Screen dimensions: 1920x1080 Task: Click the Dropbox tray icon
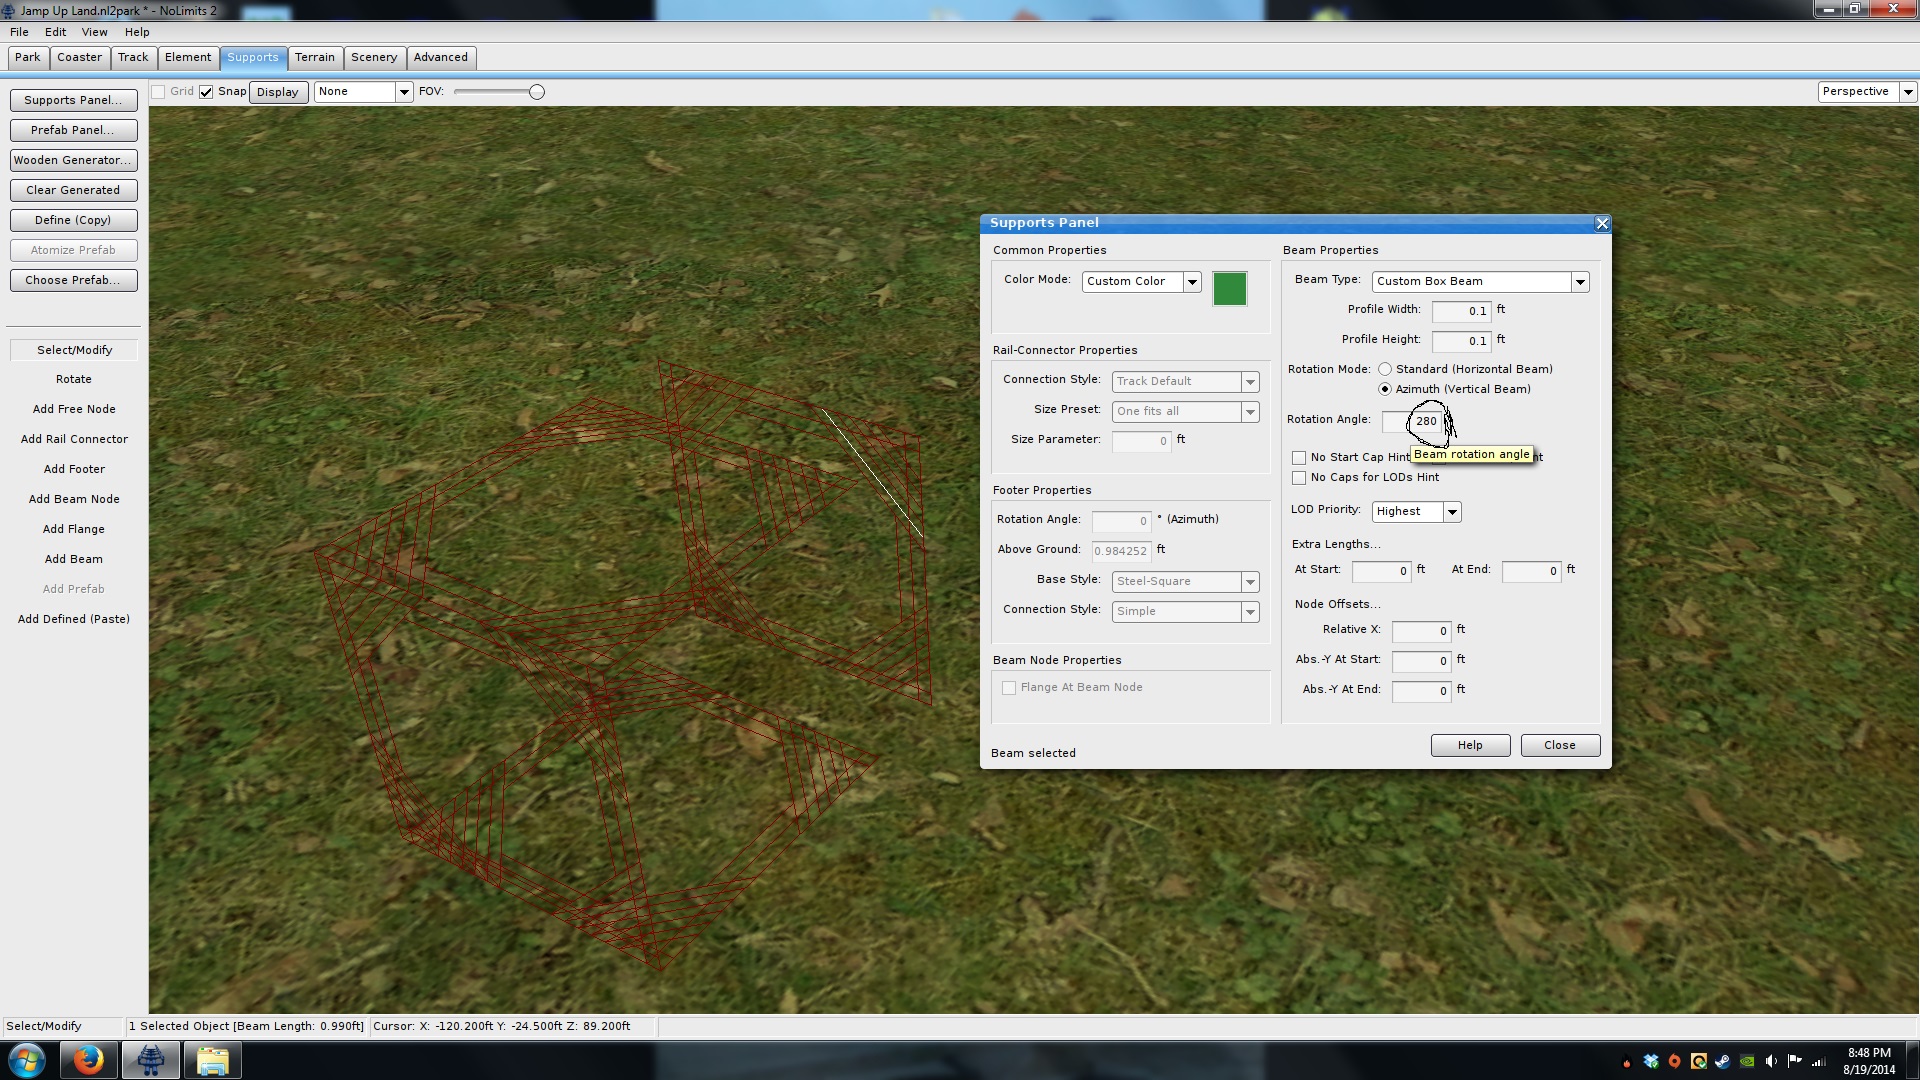coord(1651,1061)
